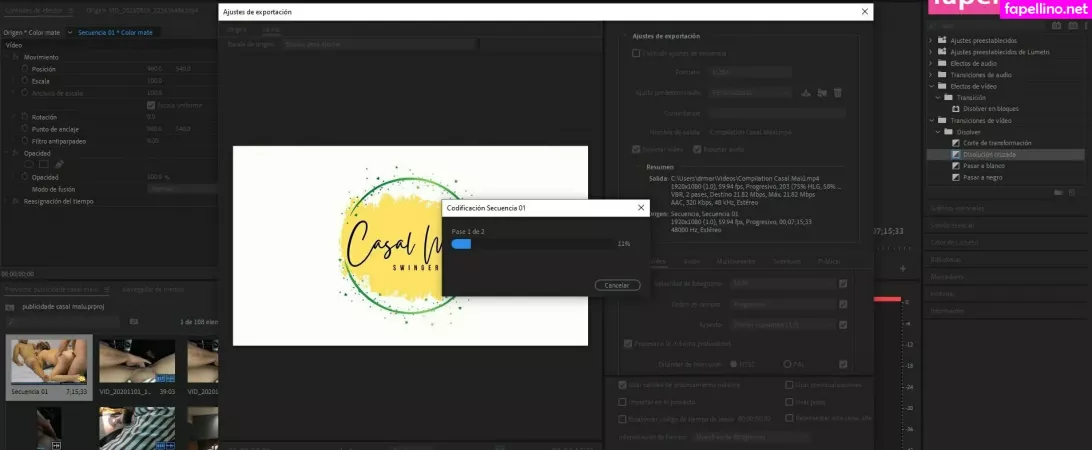Image resolution: width=1092 pixels, height=450 pixels.
Task: Click the delete preset trash icon
Action: click(838, 92)
